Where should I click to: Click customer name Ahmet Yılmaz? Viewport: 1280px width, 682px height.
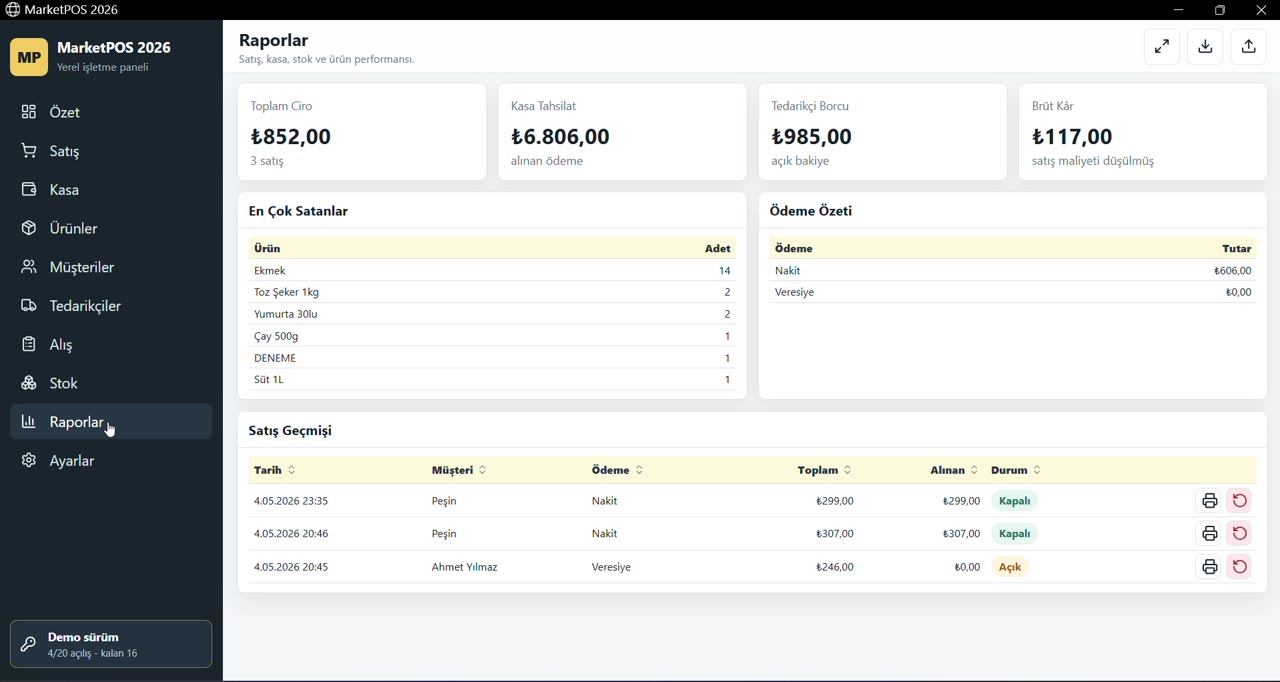coord(465,567)
